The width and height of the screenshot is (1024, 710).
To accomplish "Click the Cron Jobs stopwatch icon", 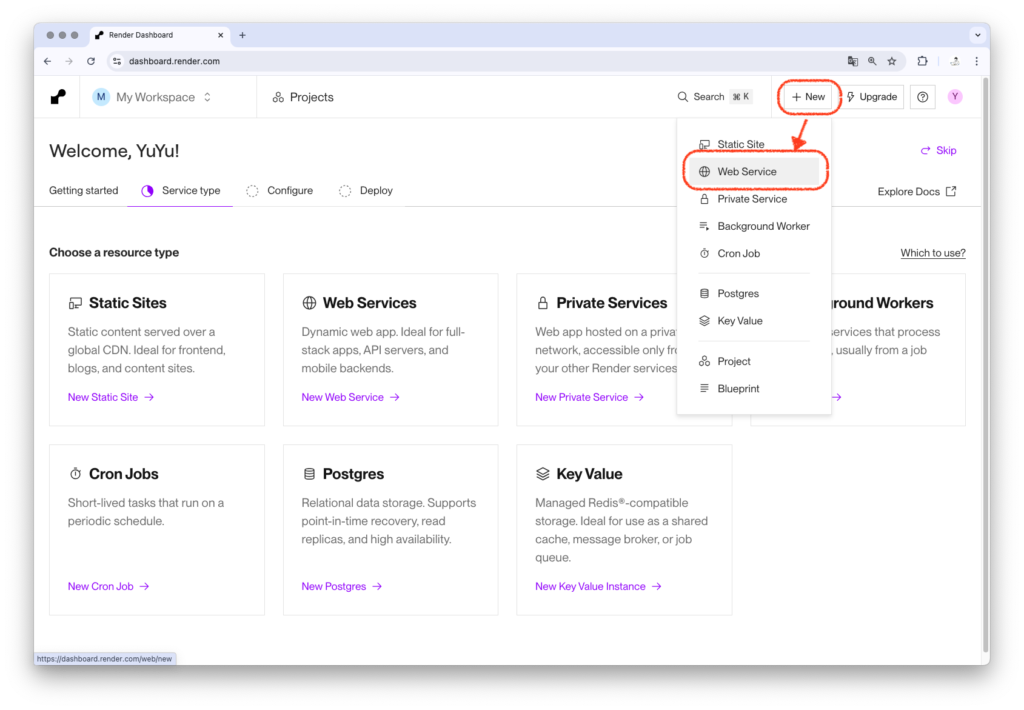I will (75, 474).
